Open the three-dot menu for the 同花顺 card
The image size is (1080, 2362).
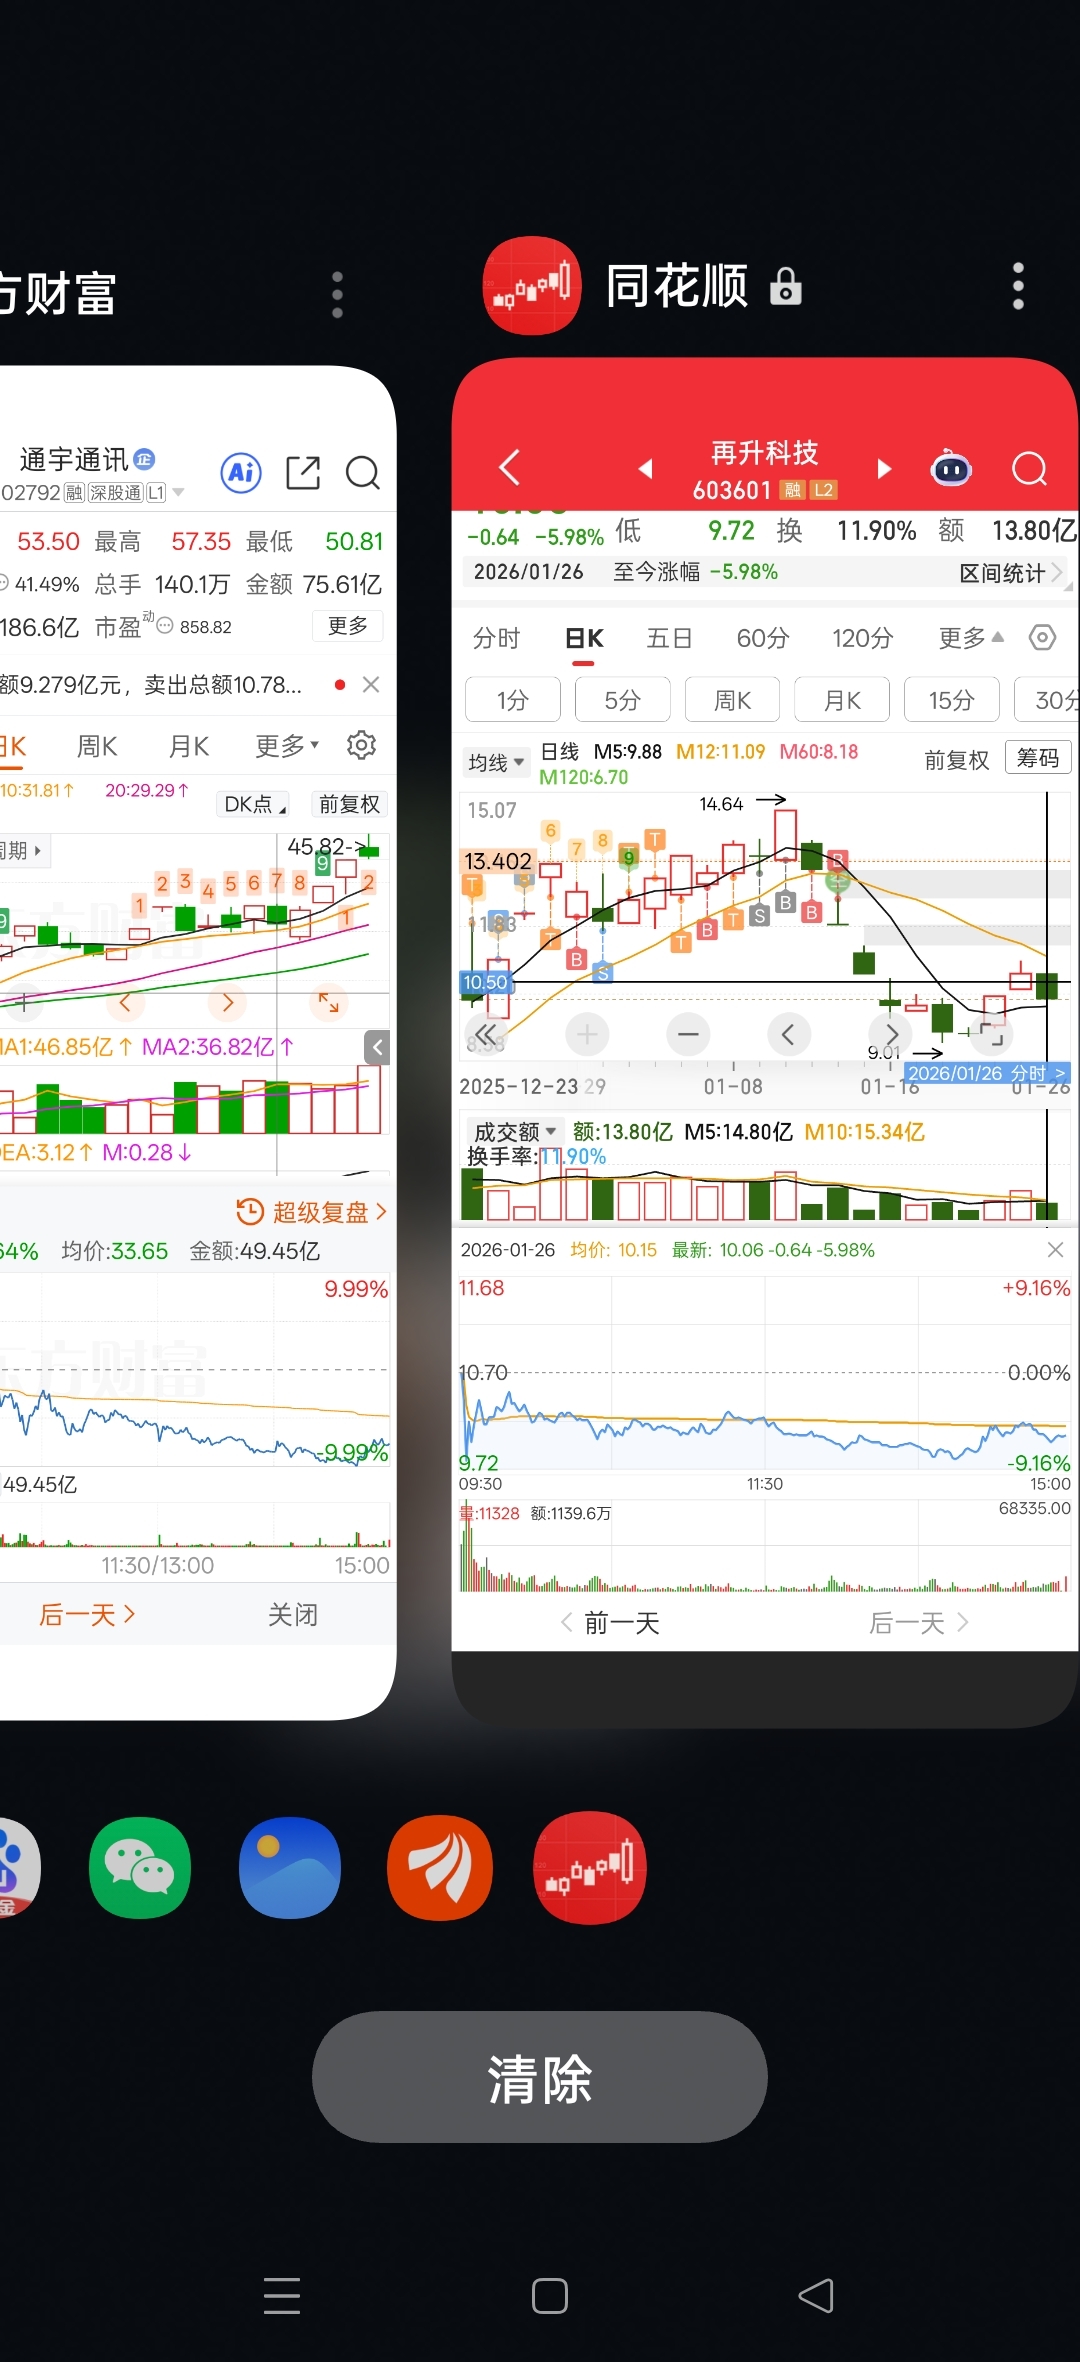coord(1018,287)
